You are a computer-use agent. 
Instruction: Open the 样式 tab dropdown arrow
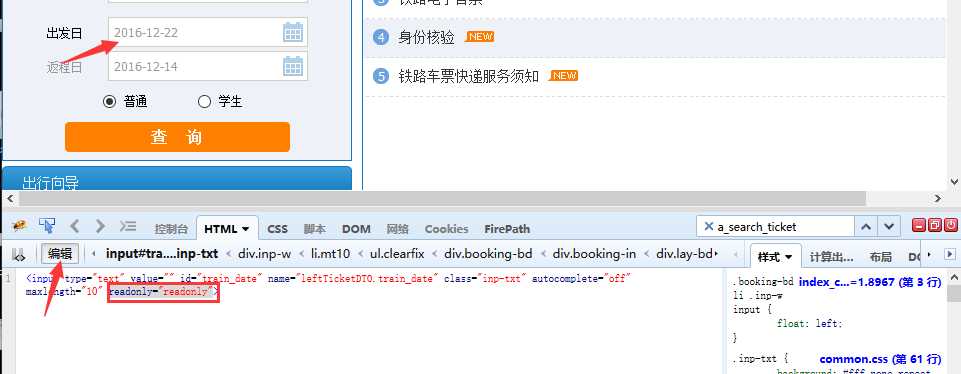pos(788,257)
